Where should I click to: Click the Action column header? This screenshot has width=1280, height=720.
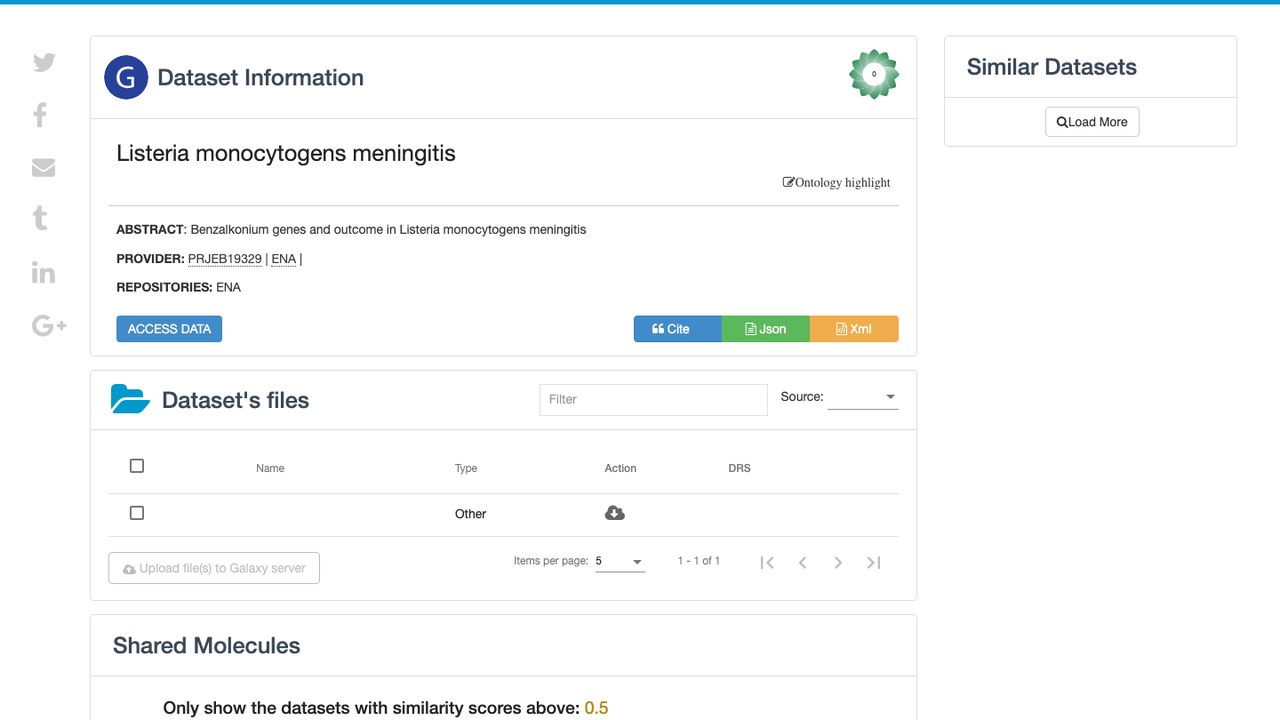coord(620,468)
